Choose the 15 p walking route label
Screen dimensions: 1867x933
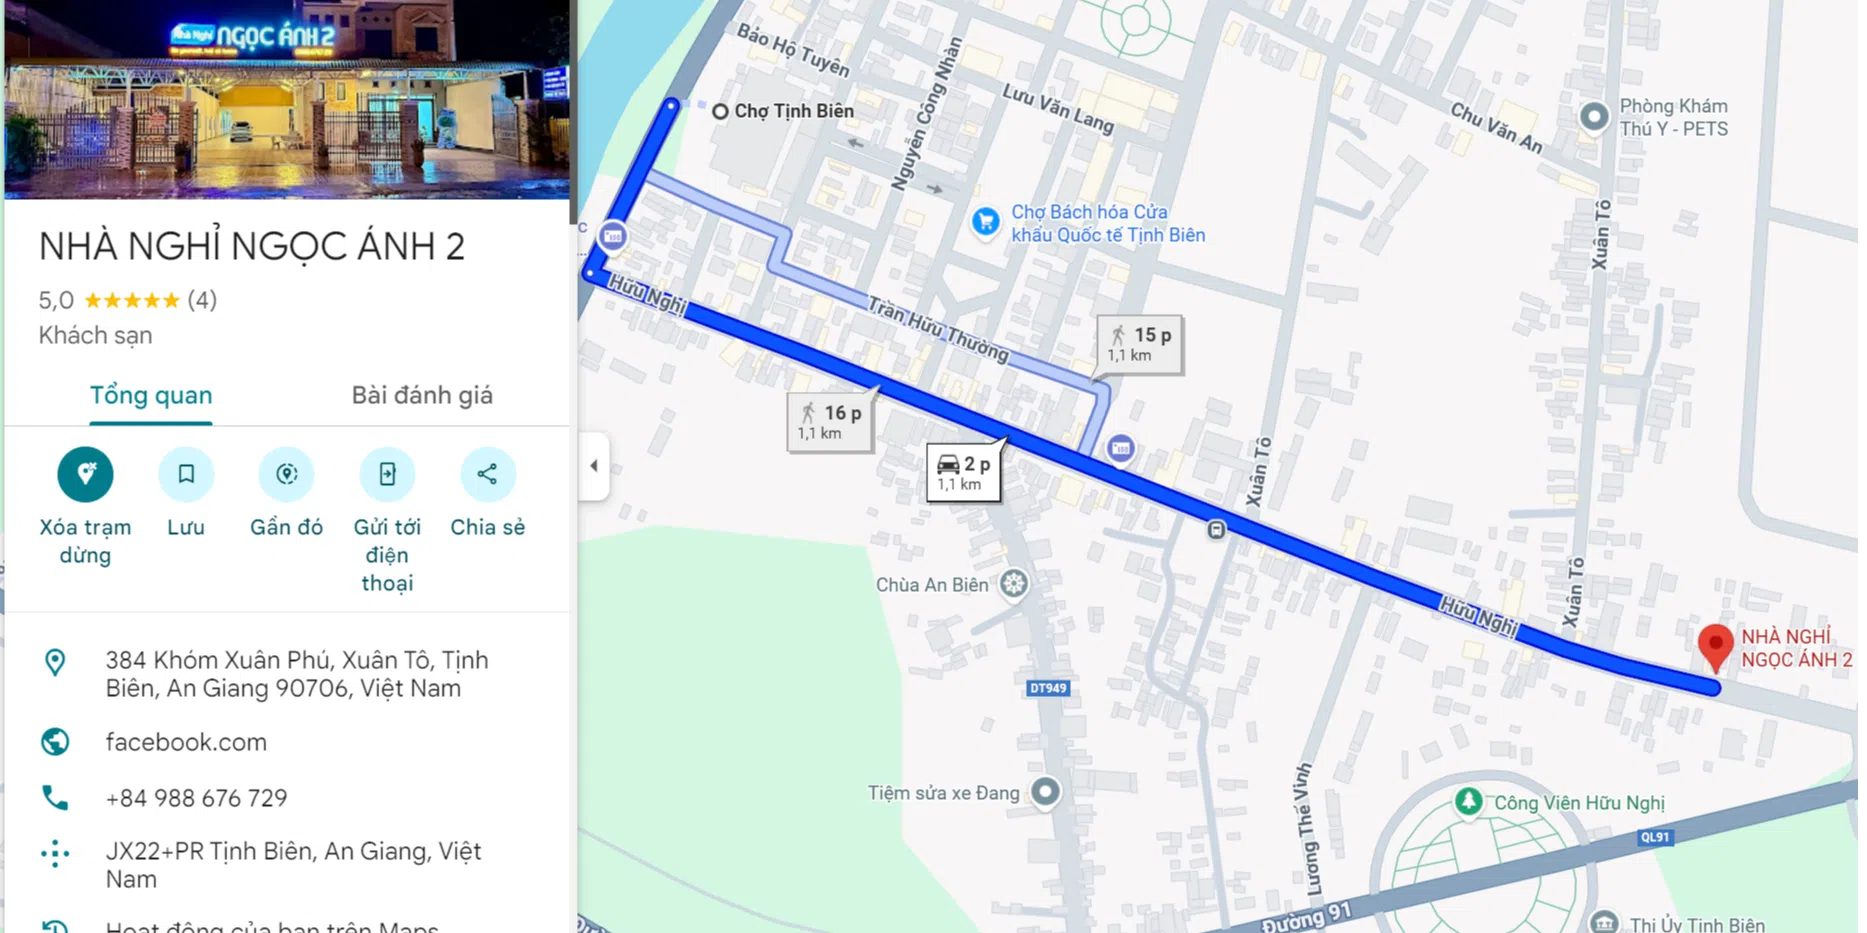1139,344
